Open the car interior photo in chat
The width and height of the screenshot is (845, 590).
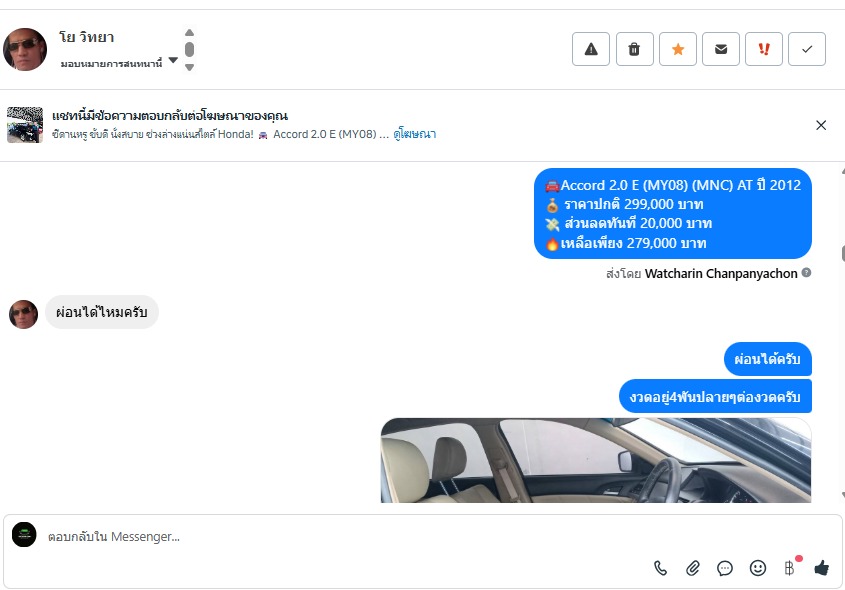(595, 461)
